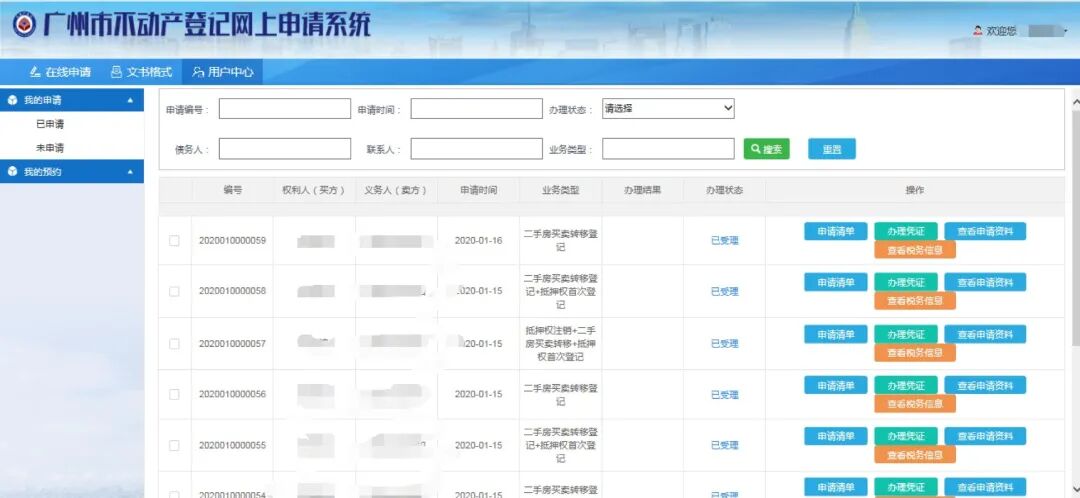The image size is (1080, 498).
Task: Click the scrollbar up arrow at right edge
Action: pos(1075,102)
